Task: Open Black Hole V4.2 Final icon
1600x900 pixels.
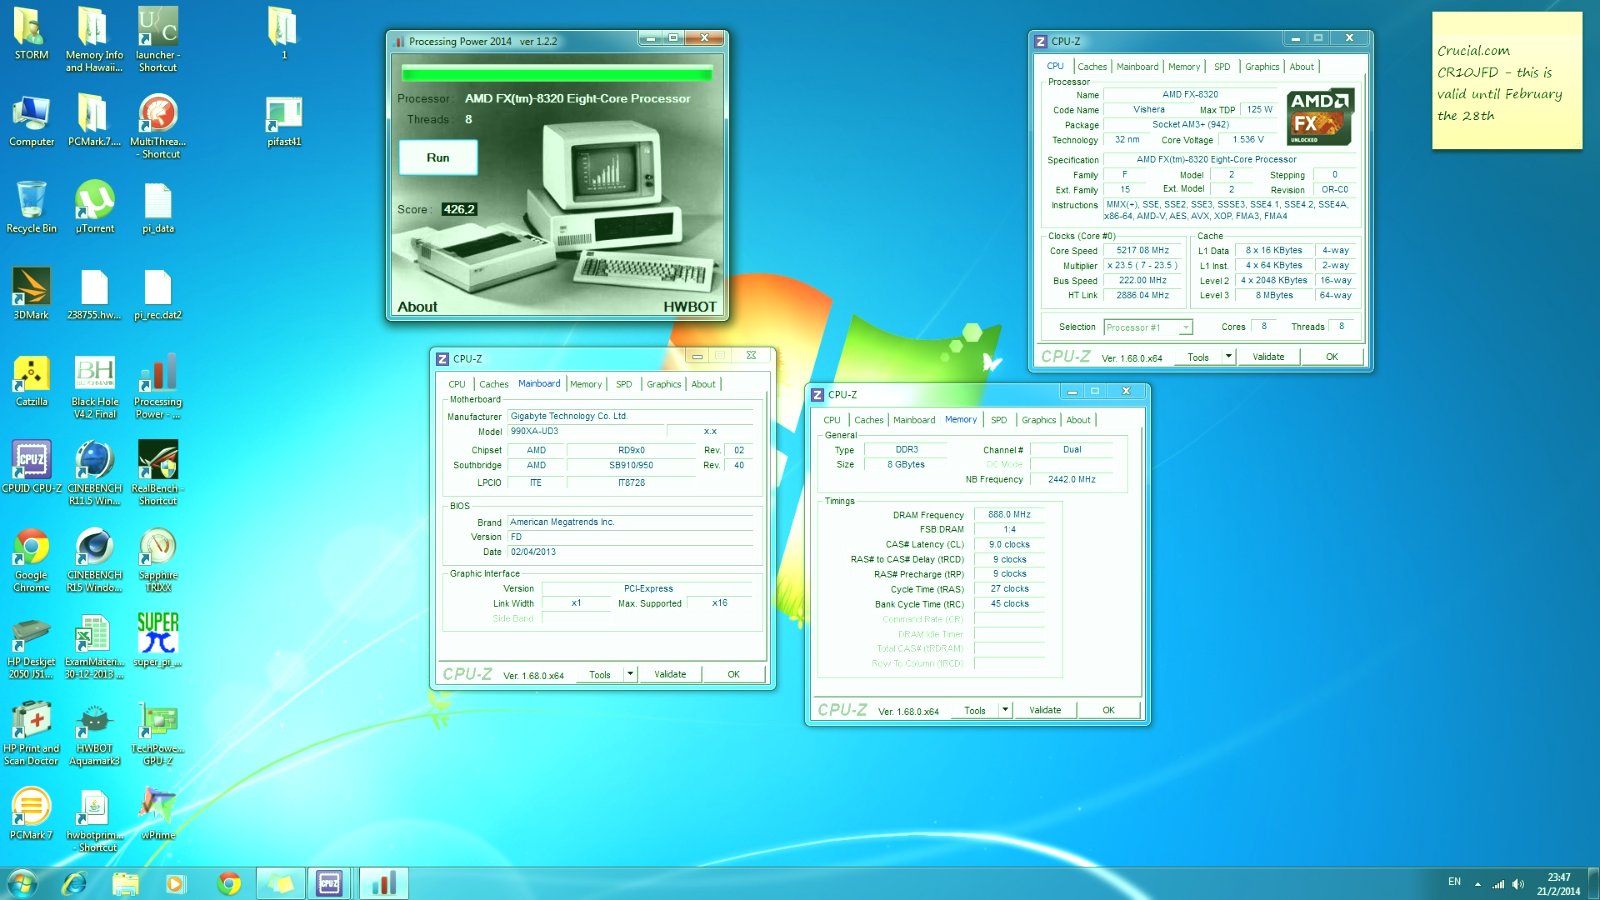Action: point(94,387)
